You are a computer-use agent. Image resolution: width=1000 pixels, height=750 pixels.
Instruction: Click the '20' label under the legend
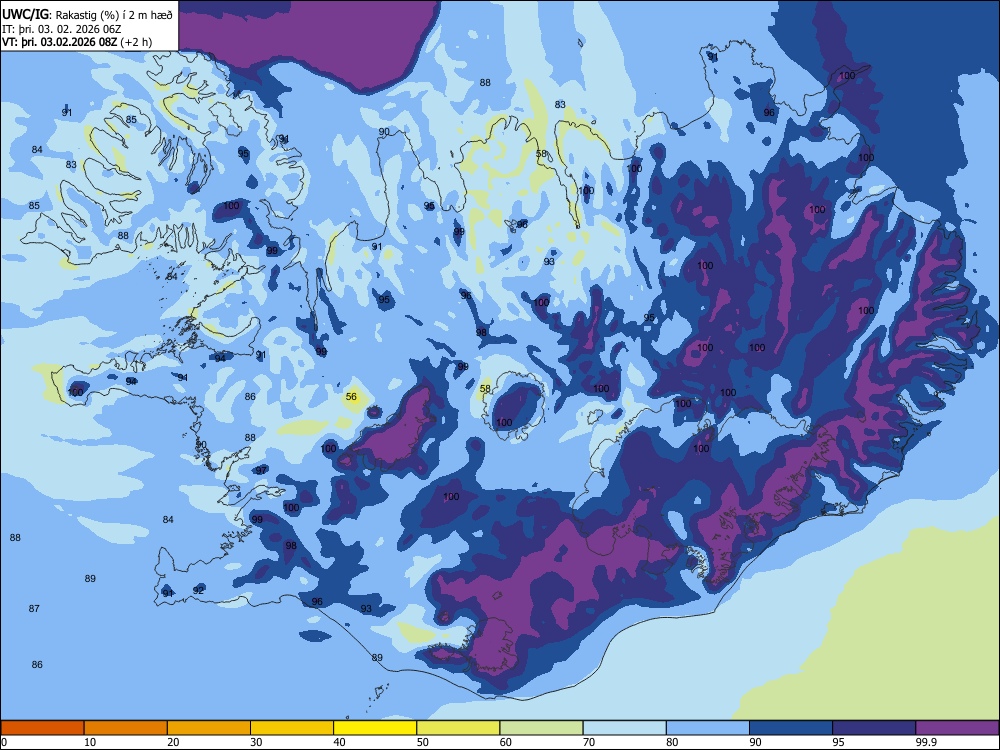click(x=173, y=742)
